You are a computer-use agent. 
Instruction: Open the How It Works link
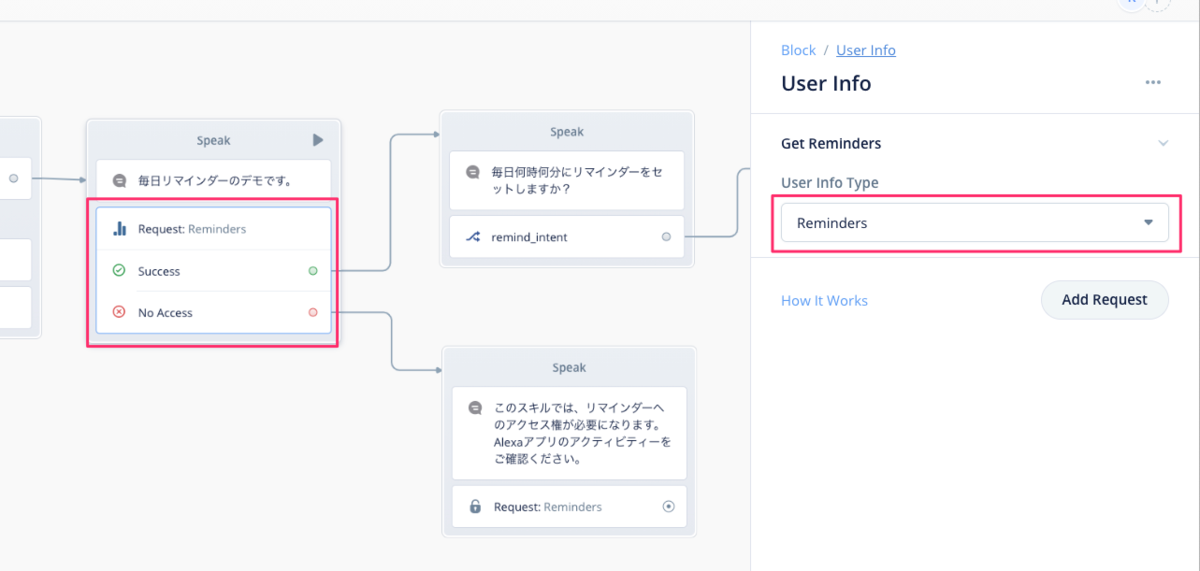(824, 300)
